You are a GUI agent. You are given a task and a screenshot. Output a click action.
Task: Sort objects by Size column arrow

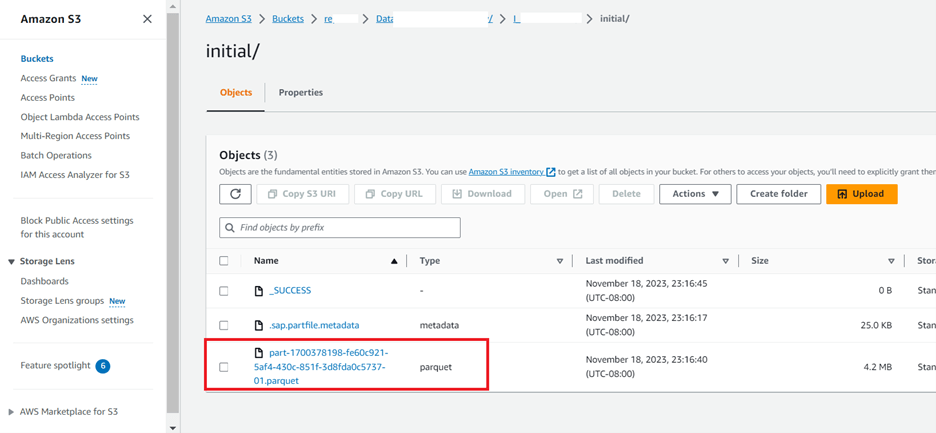pyautogui.click(x=891, y=261)
